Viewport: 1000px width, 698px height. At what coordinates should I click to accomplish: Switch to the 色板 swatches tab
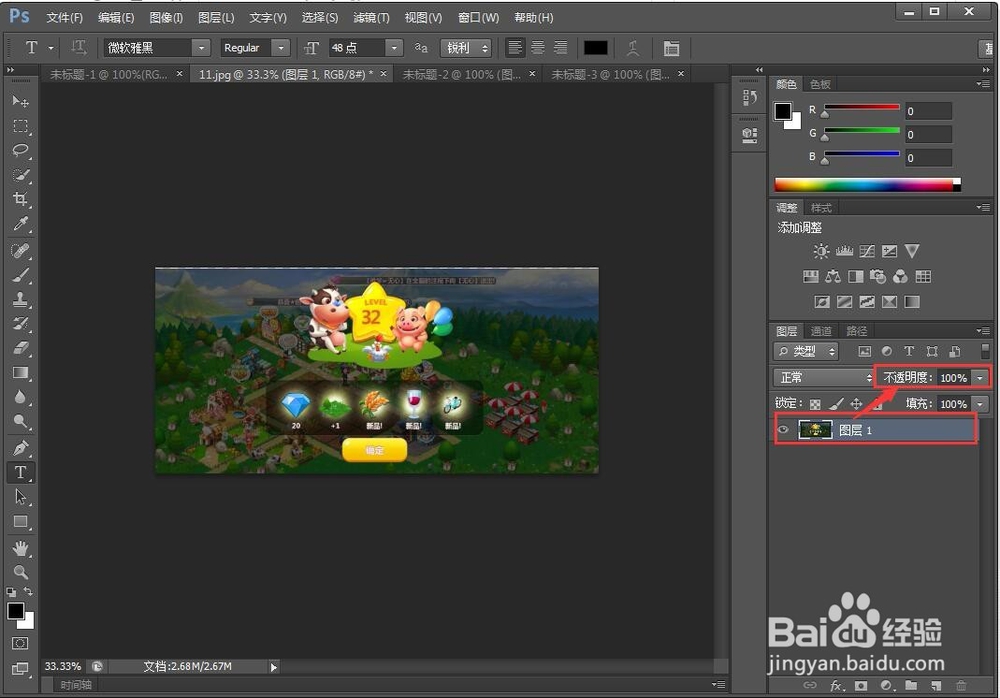[x=820, y=84]
